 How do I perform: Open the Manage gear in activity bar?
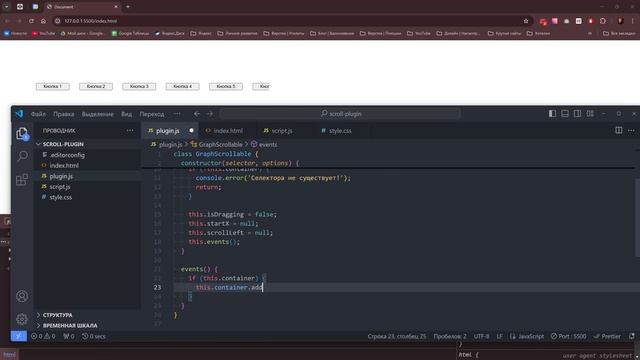point(22,319)
